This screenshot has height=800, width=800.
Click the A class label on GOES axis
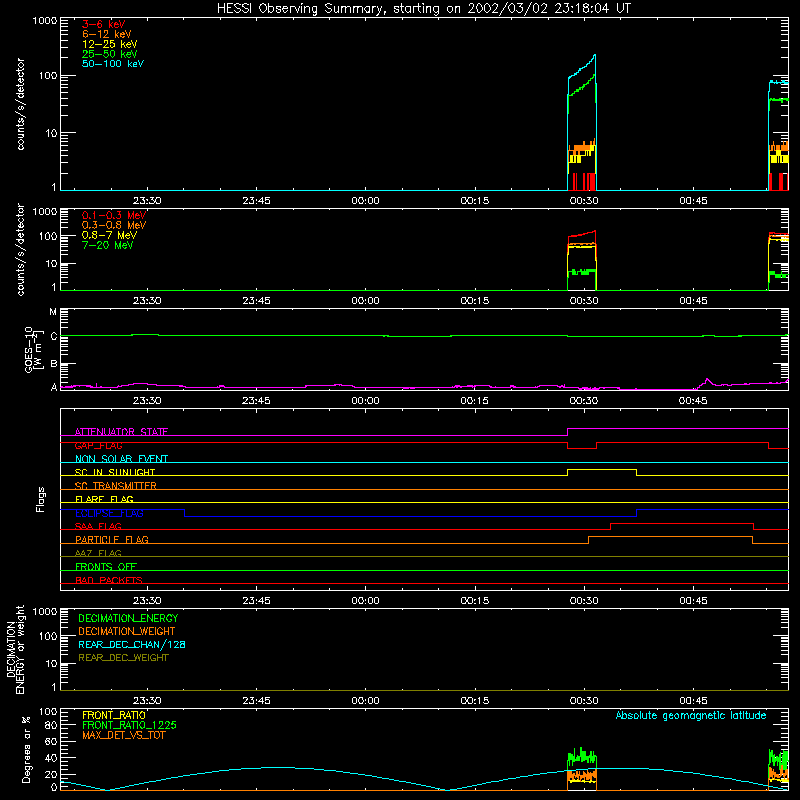click(54, 387)
